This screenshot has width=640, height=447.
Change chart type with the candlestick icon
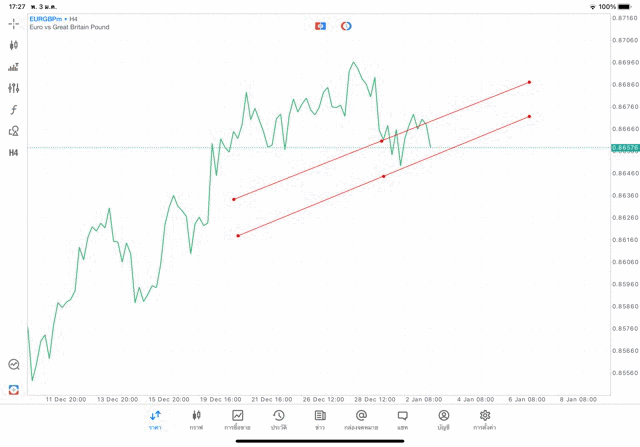14,45
